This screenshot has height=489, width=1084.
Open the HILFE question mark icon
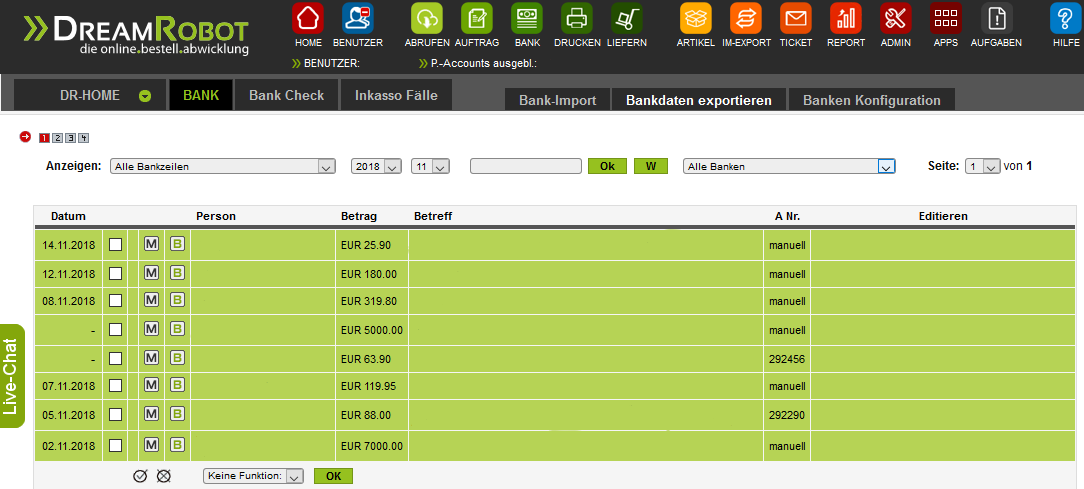click(x=1065, y=19)
